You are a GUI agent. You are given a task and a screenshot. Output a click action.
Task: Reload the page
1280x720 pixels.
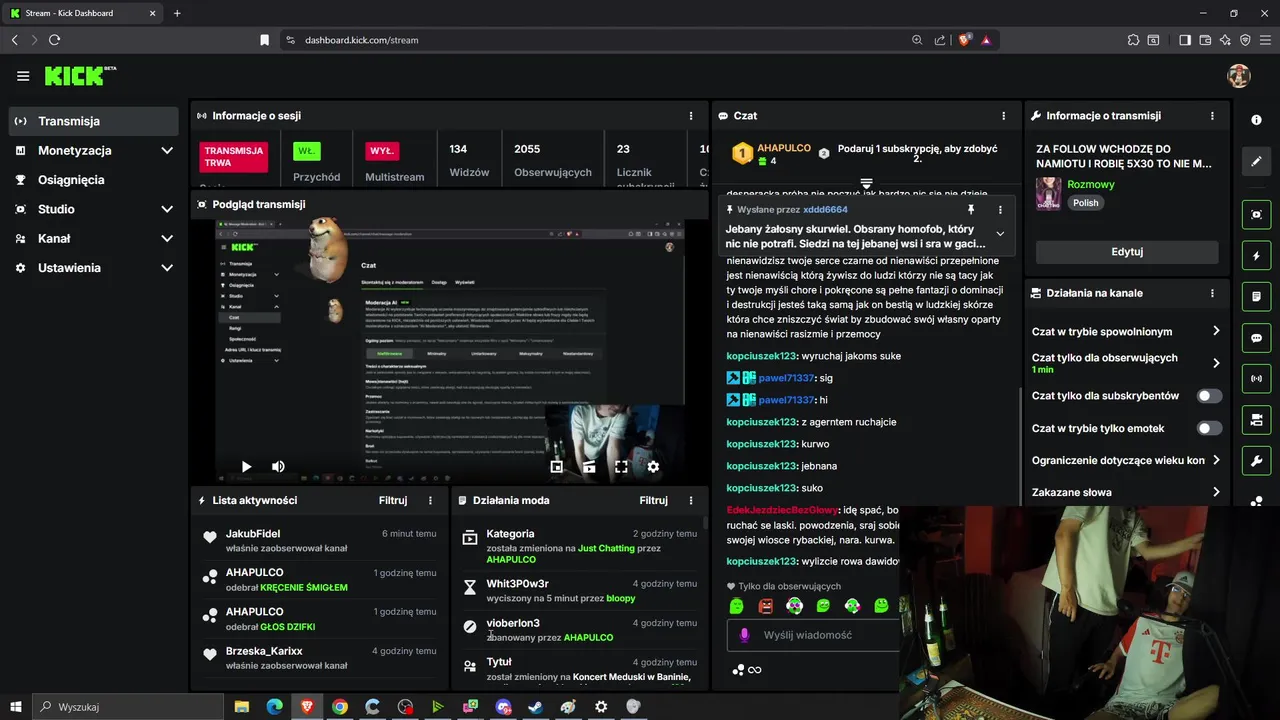coord(54,40)
